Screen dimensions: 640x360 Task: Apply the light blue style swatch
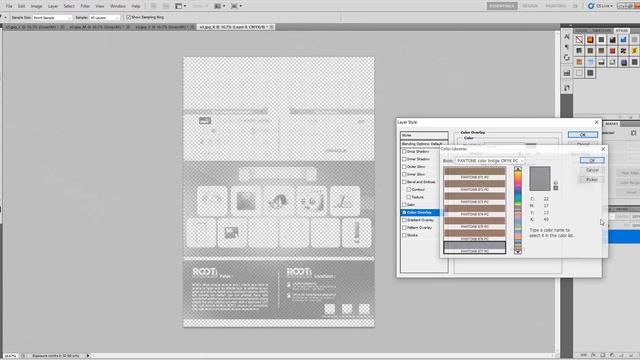click(590, 62)
